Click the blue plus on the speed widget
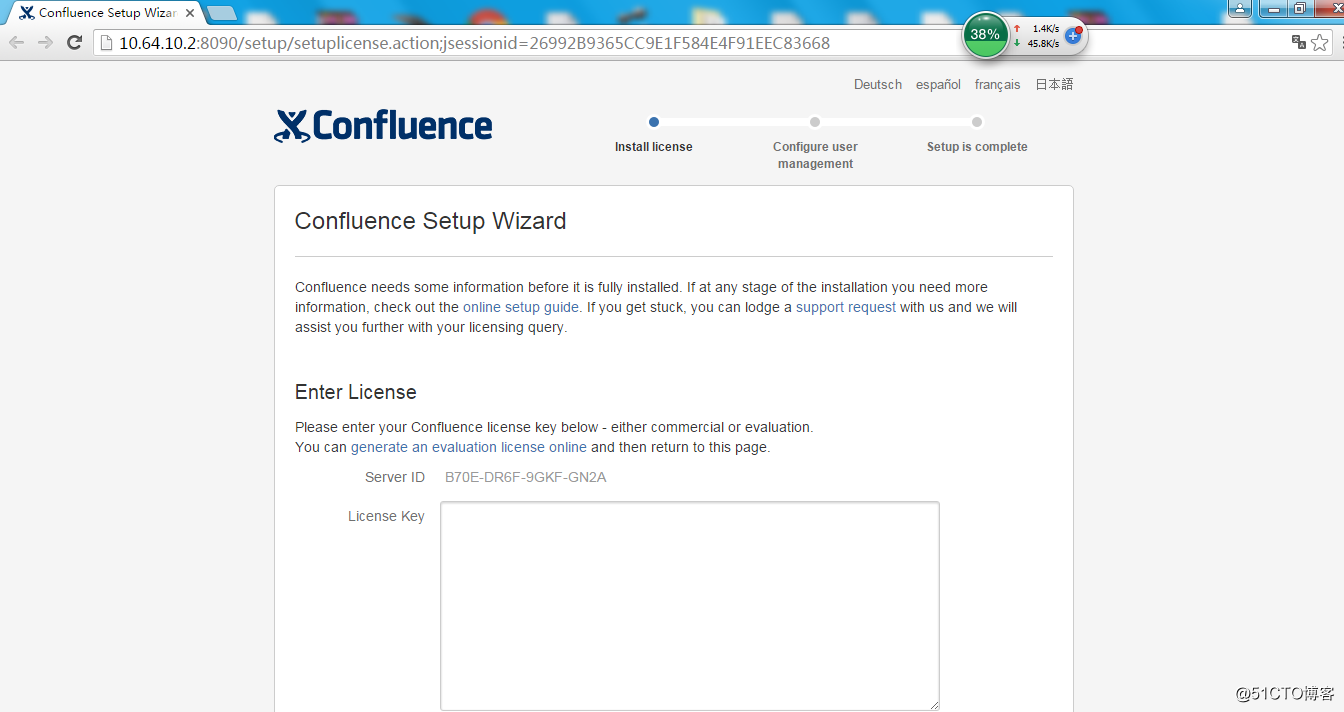Screen dimensions: 1344x712 (x=1073, y=35)
